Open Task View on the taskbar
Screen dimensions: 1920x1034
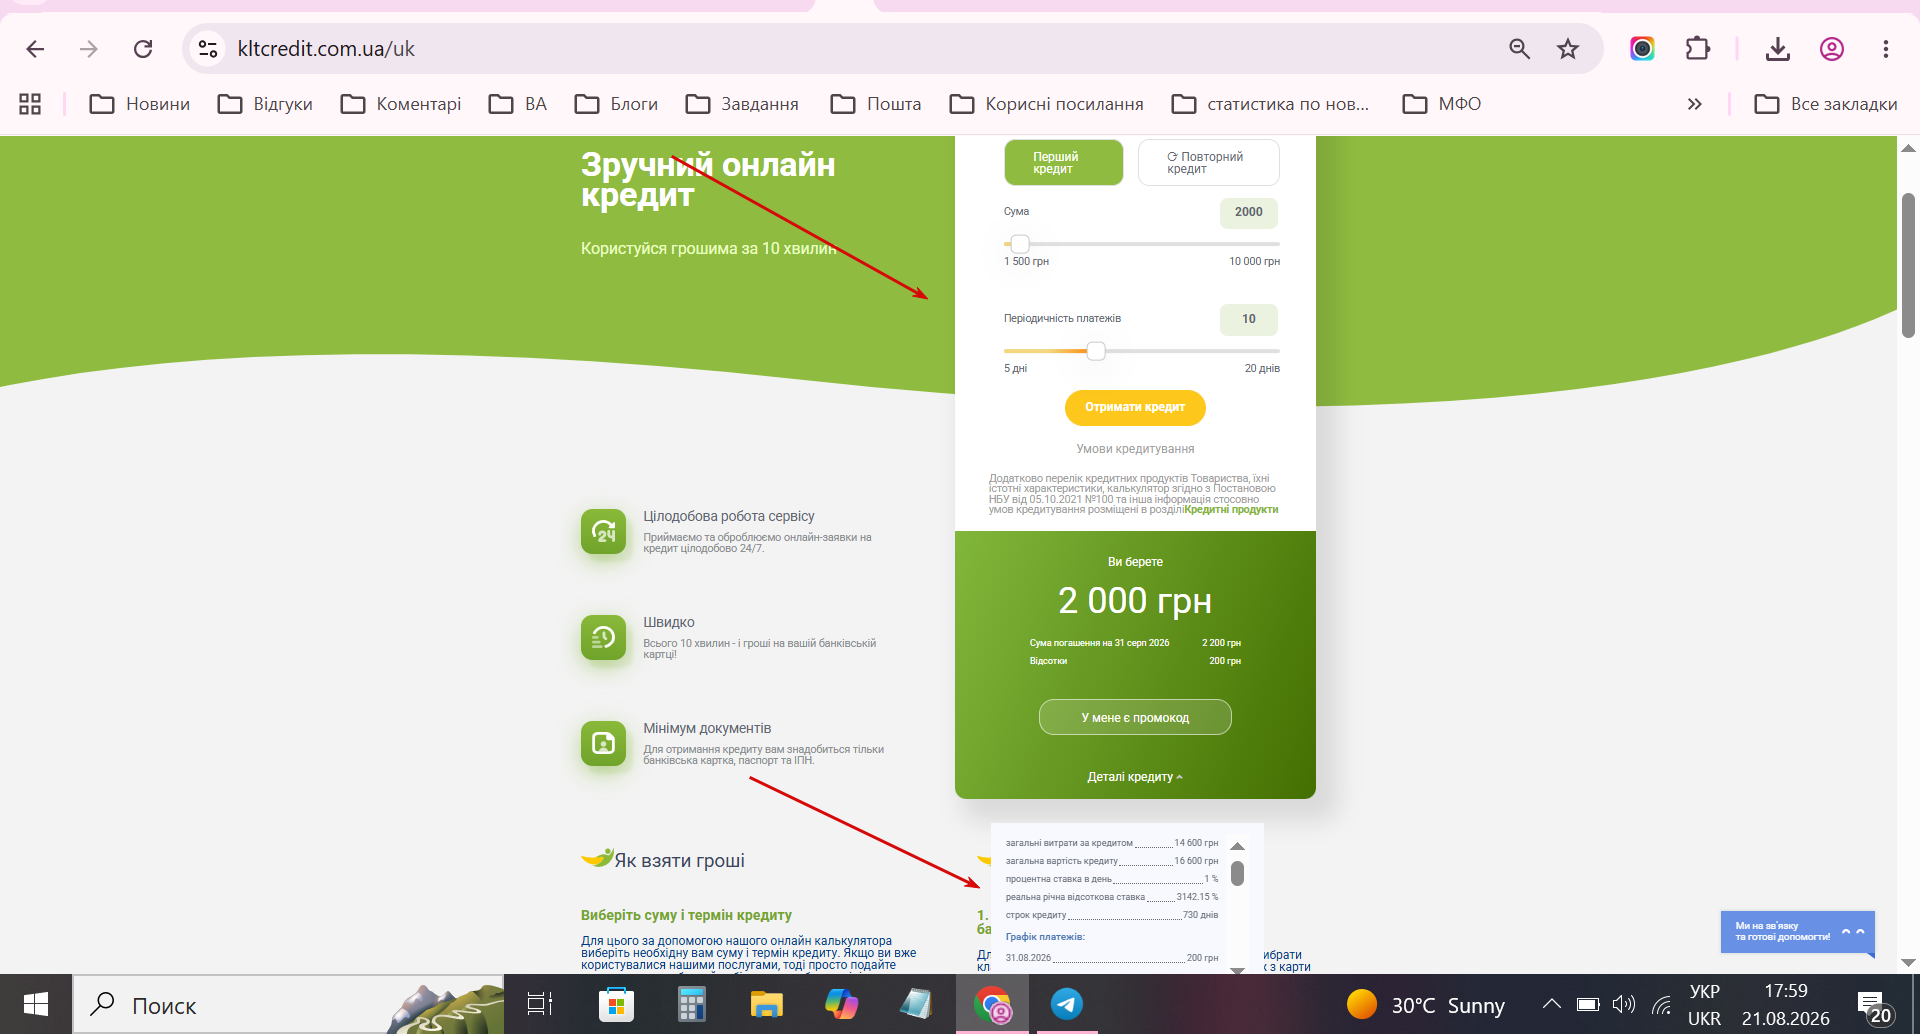tap(540, 1004)
